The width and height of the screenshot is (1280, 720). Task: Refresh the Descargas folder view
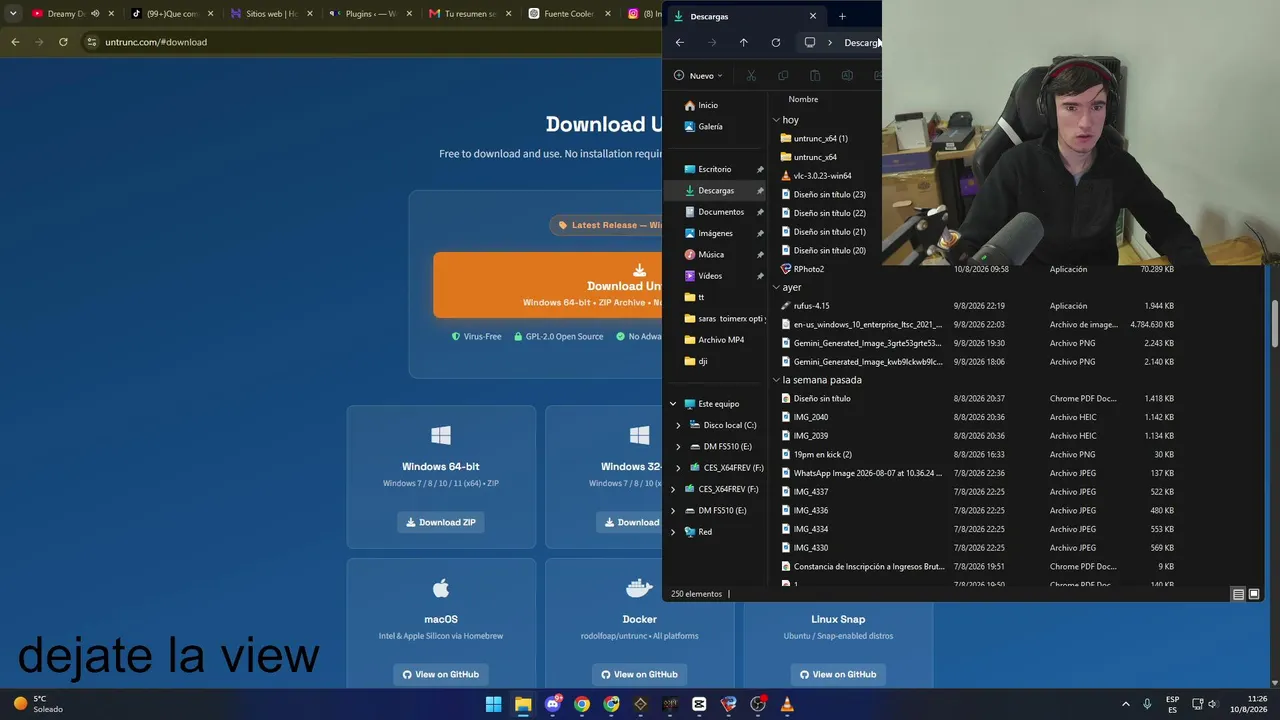click(x=775, y=42)
